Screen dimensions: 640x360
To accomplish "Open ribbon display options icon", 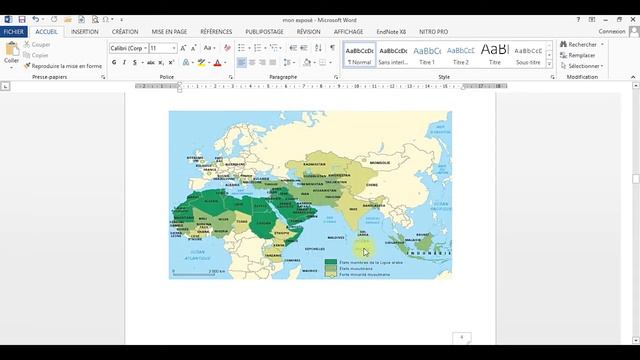I will [x=592, y=20].
